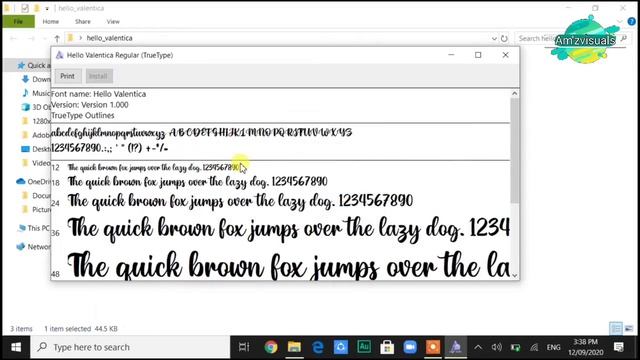Maximize the Hello Valentica font window
This screenshot has width=640, height=360.
coord(478,55)
